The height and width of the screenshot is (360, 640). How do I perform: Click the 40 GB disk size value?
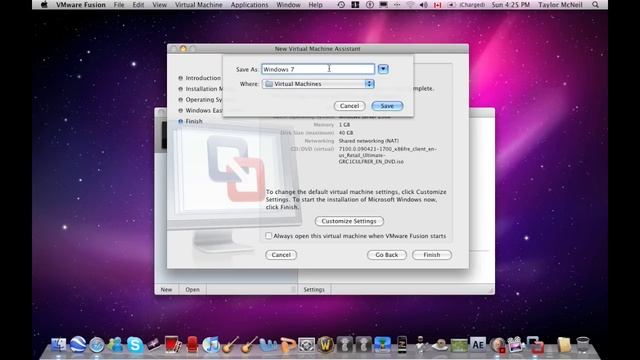(x=346, y=133)
